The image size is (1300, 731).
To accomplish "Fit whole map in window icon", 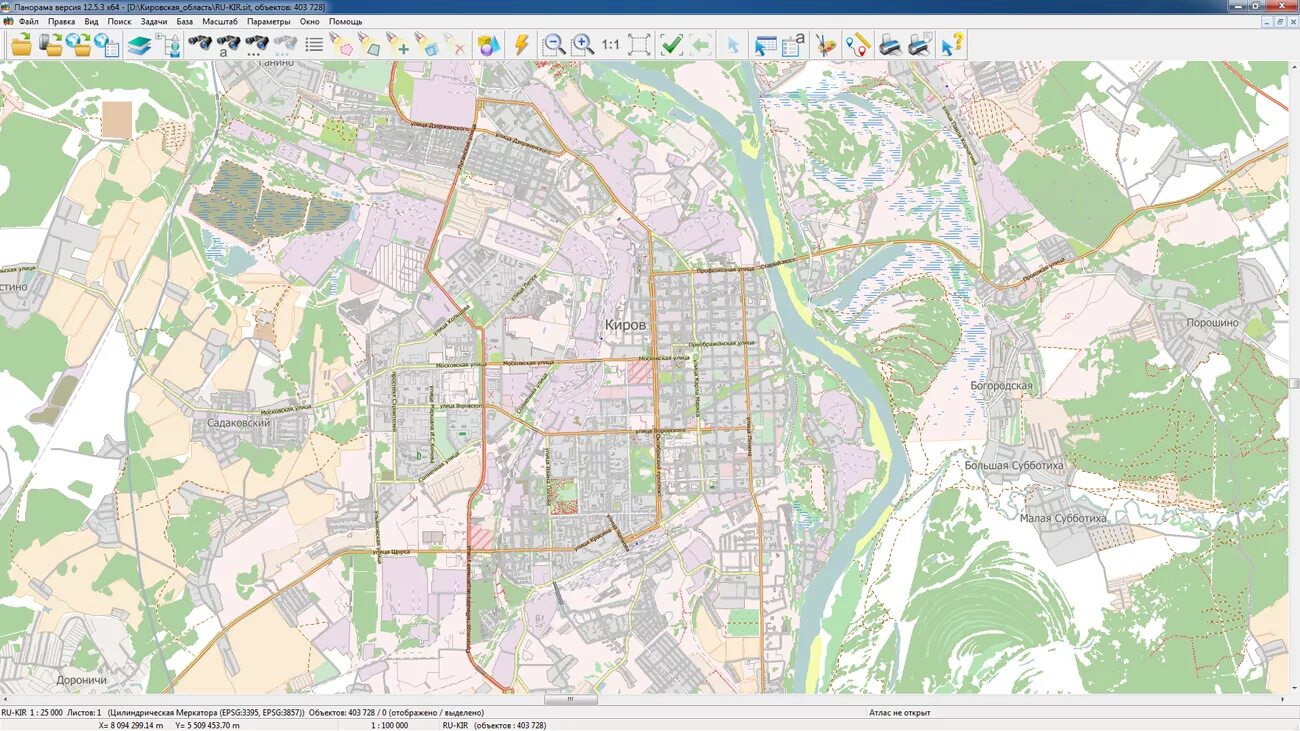I will tap(640, 44).
